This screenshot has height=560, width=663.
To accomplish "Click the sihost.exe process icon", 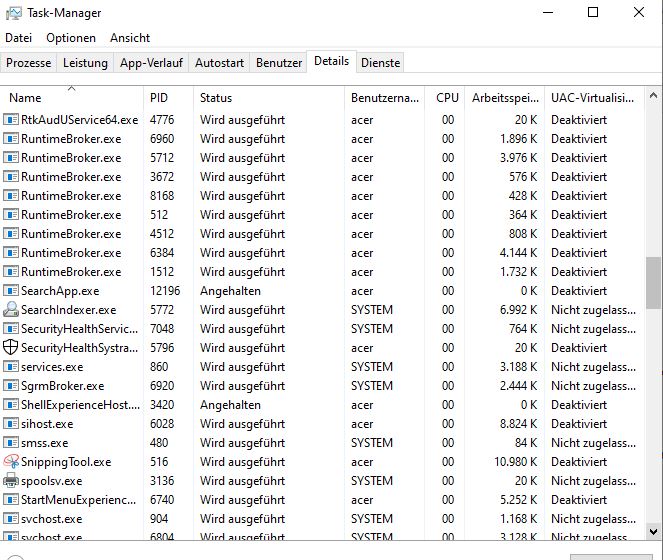I will pyautogui.click(x=11, y=424).
